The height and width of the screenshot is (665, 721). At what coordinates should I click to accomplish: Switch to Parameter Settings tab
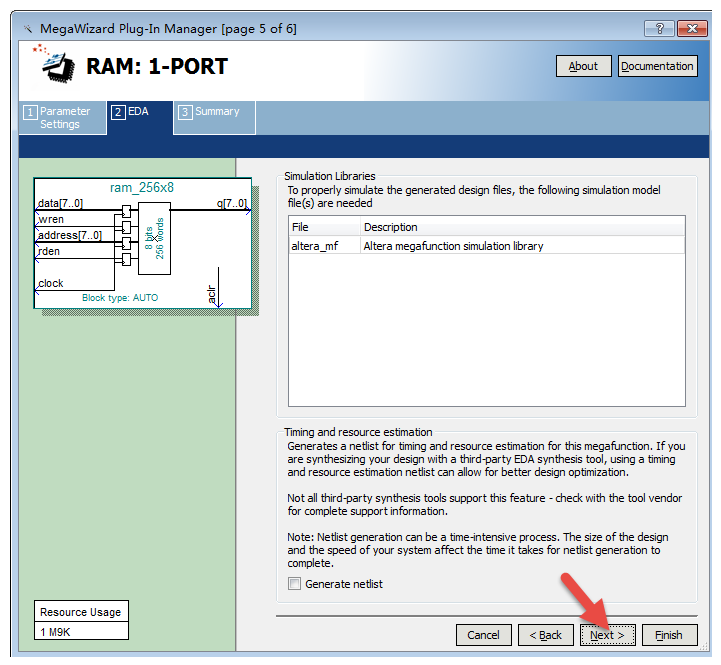(x=63, y=118)
